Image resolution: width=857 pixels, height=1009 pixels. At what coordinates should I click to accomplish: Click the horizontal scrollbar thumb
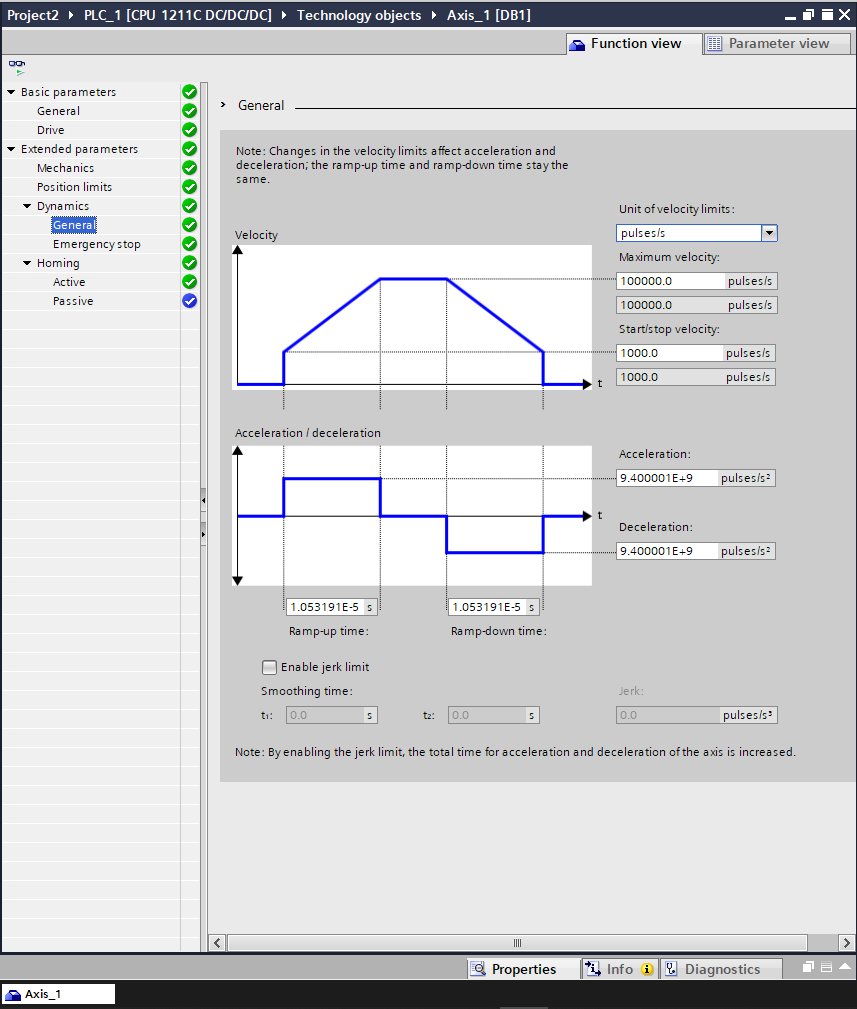pyautogui.click(x=517, y=942)
